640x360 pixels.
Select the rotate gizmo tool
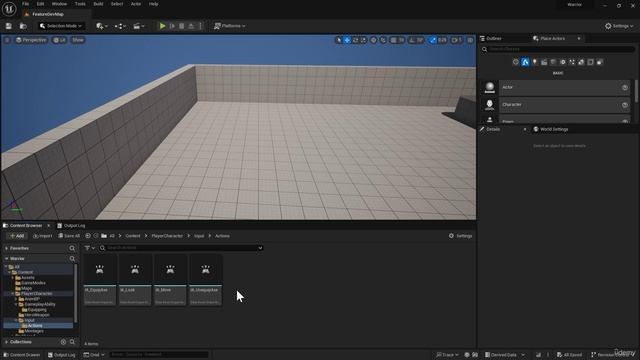click(356, 40)
